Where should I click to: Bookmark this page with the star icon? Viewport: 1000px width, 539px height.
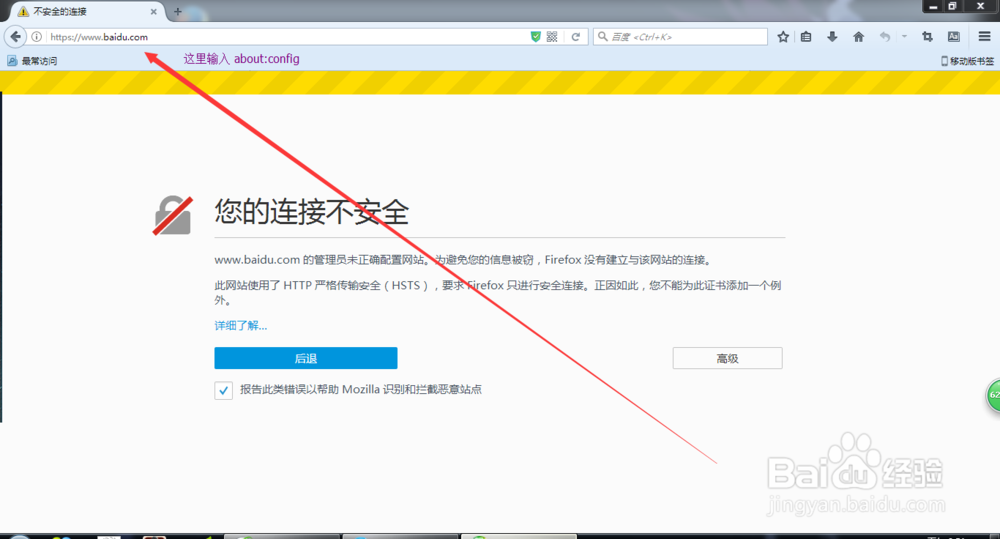click(783, 37)
